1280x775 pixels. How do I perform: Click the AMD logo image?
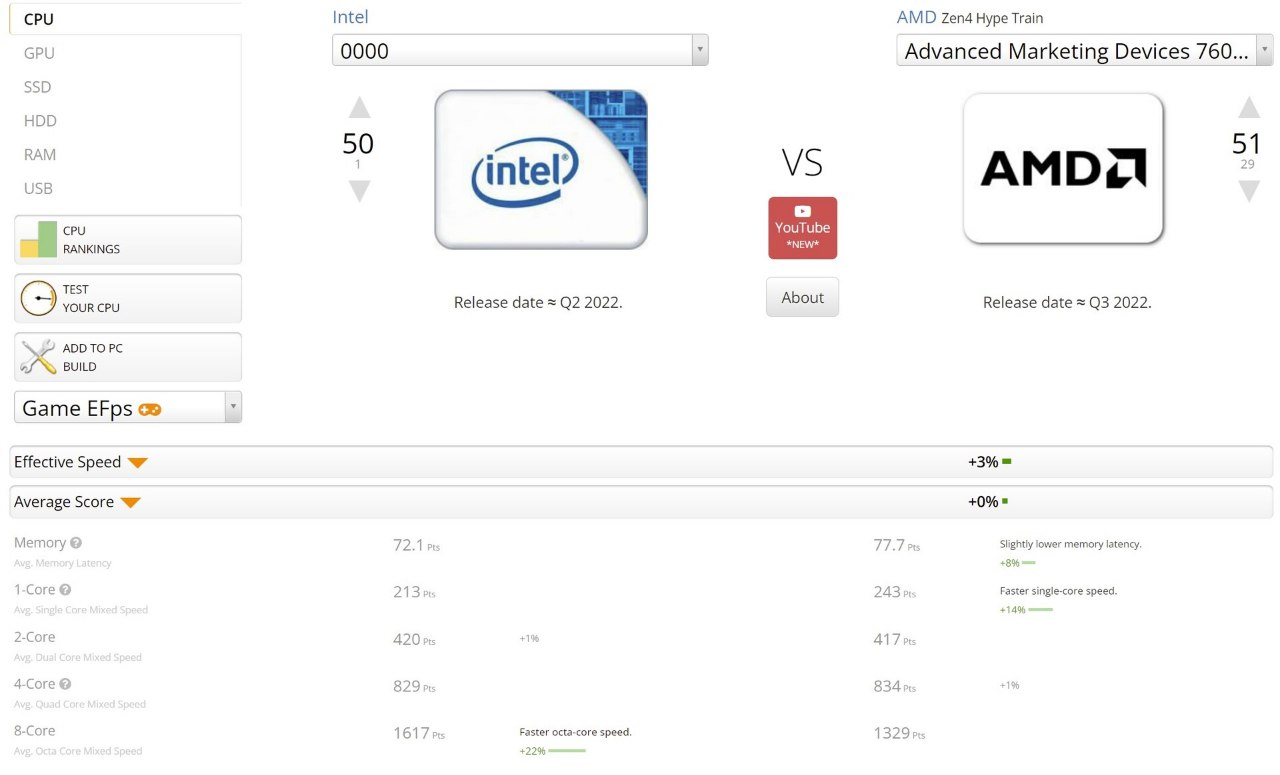[1063, 169]
